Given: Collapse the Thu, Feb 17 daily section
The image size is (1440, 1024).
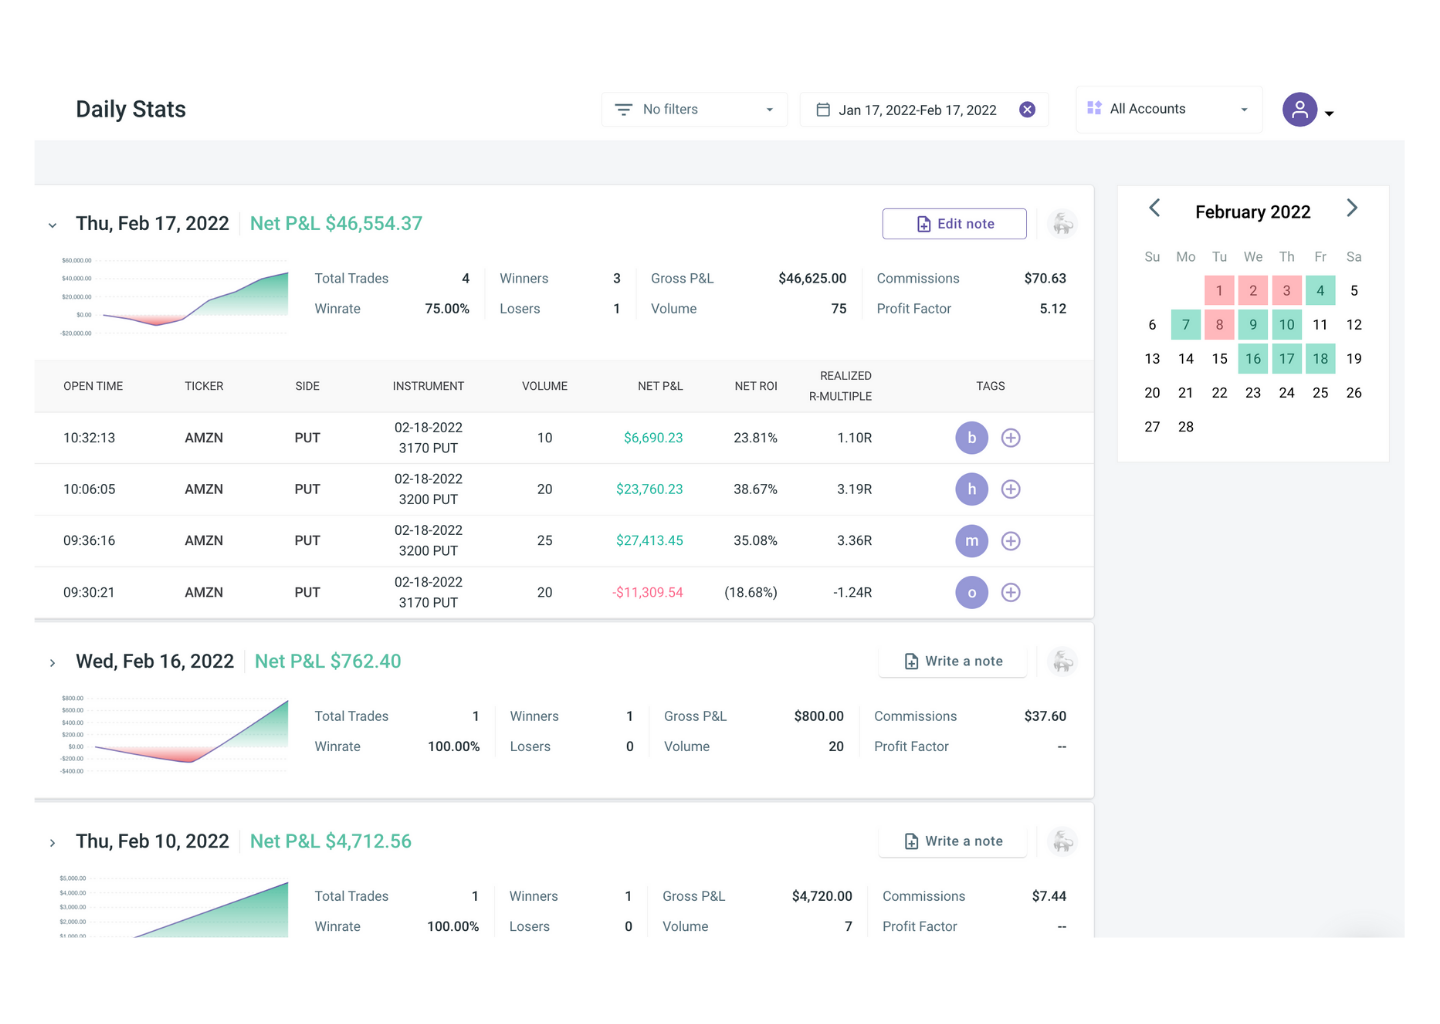Looking at the screenshot, I should pyautogui.click(x=52, y=224).
